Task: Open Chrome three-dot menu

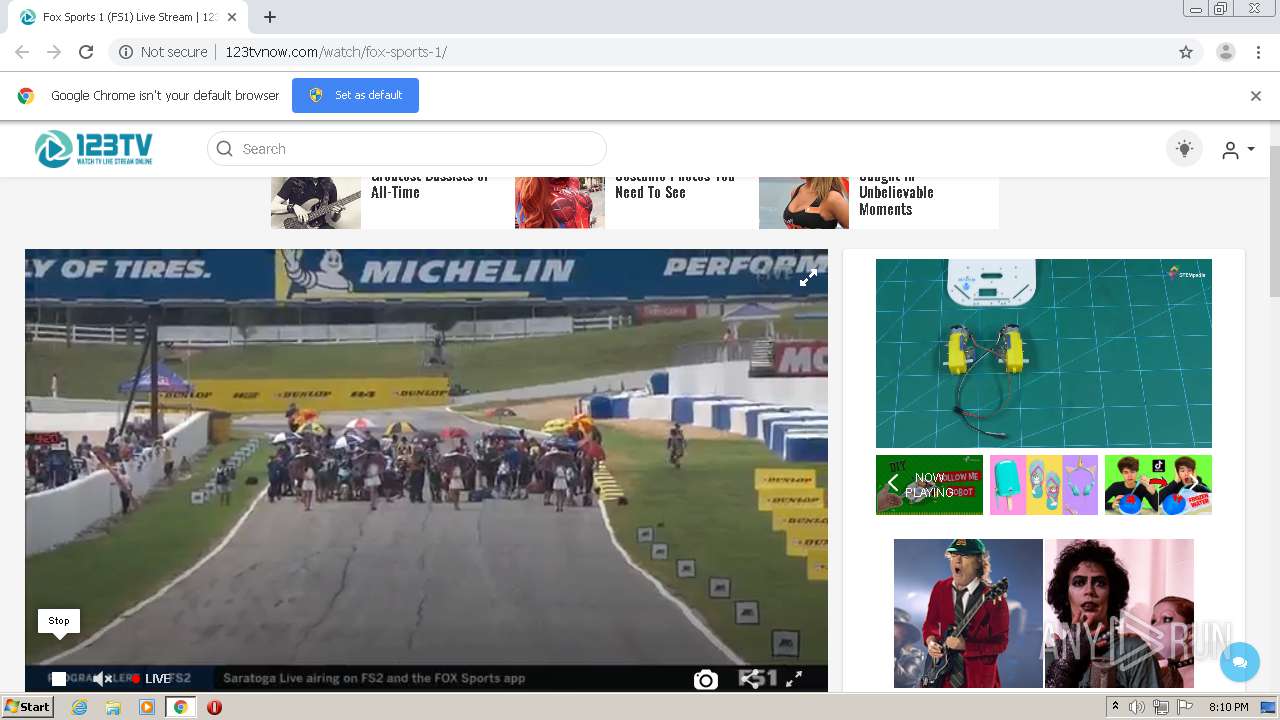Action: (1258, 52)
